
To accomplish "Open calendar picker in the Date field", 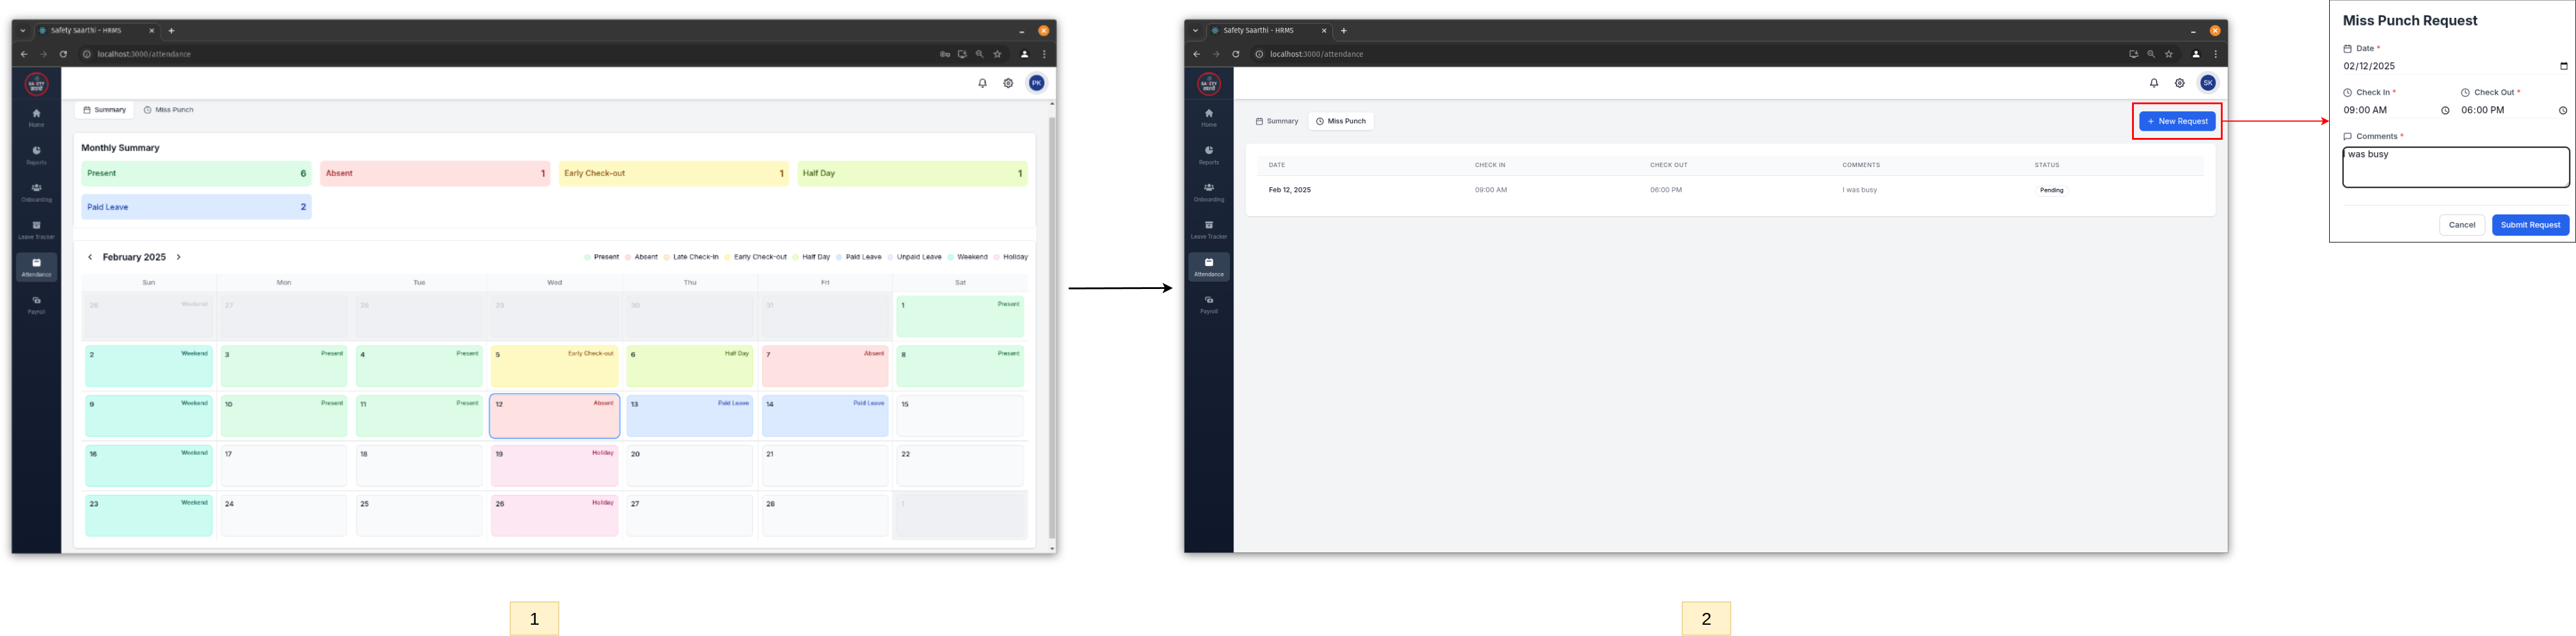I will [2563, 66].
